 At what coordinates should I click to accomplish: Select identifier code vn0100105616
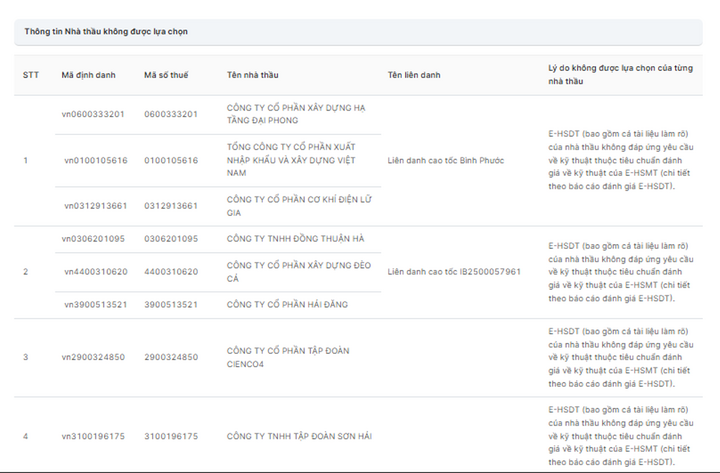(96, 160)
